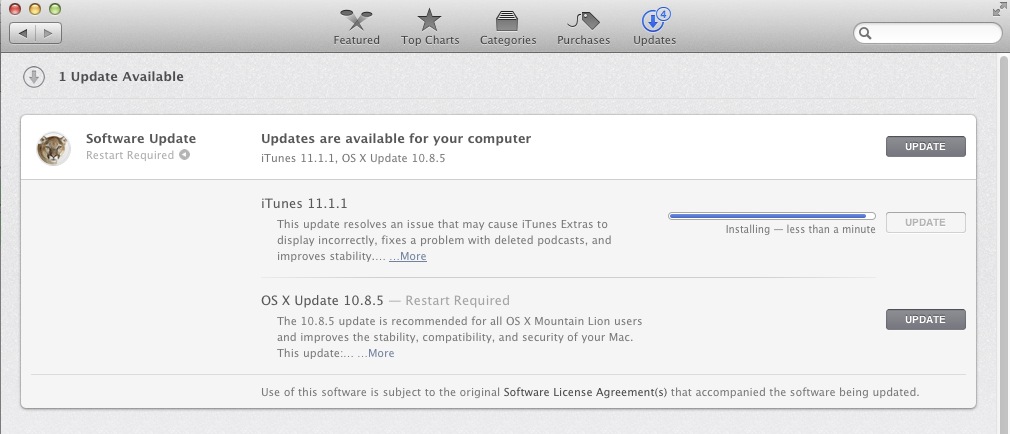Image resolution: width=1010 pixels, height=434 pixels.
Task: Click in the App Store search field
Action: point(928,33)
